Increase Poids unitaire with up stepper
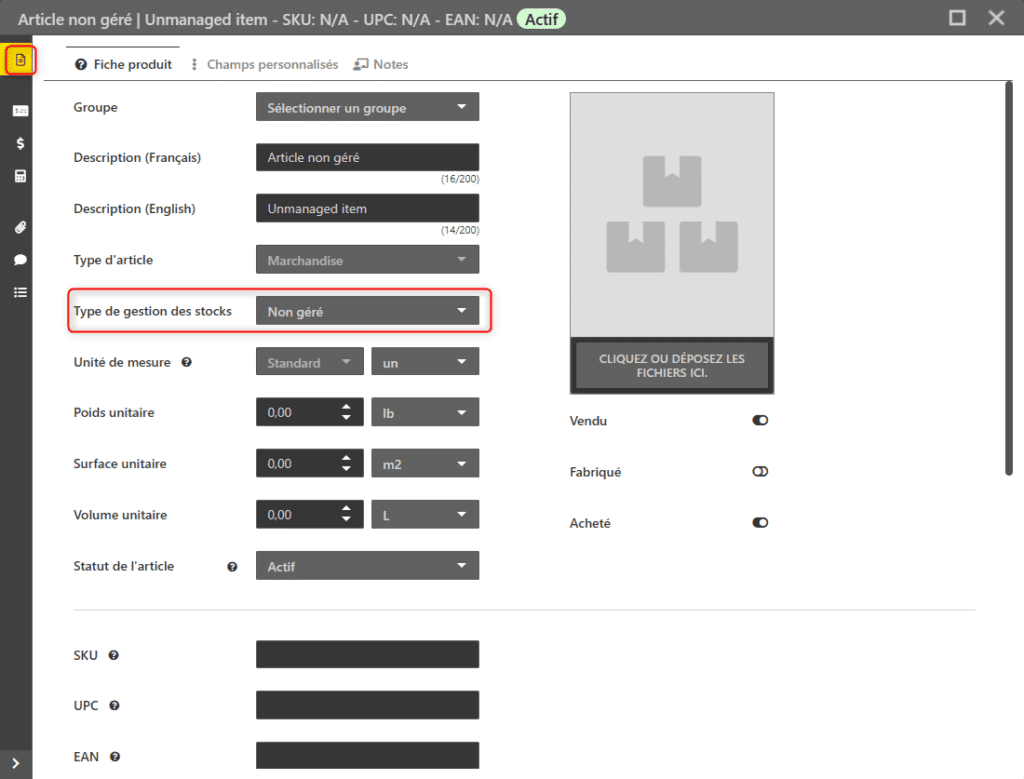 346,406
